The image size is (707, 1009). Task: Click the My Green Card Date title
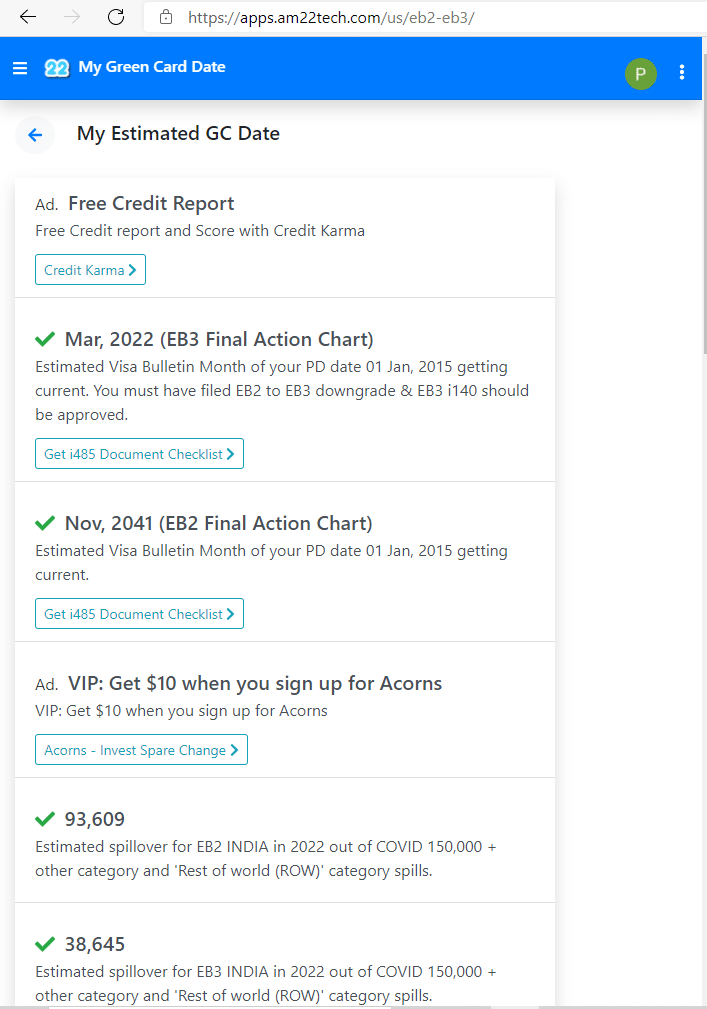click(x=152, y=67)
